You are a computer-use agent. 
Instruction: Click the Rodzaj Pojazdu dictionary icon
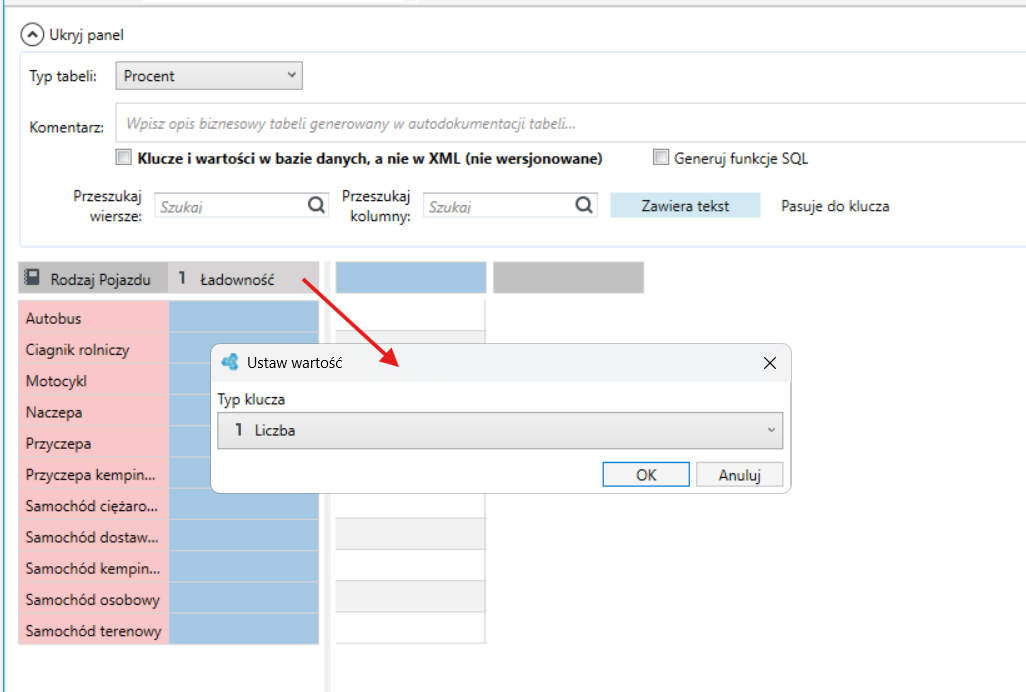(31, 278)
